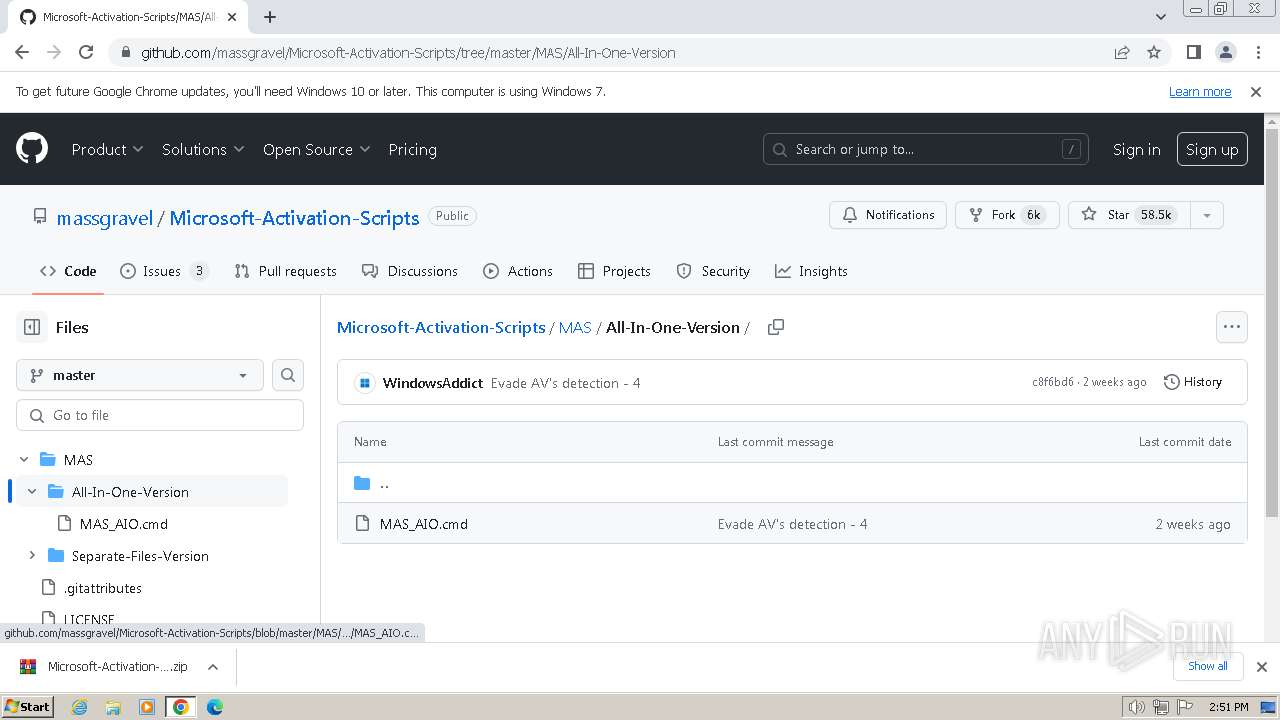Go to the GitHub home logo
1280x720 pixels.
(x=32, y=149)
